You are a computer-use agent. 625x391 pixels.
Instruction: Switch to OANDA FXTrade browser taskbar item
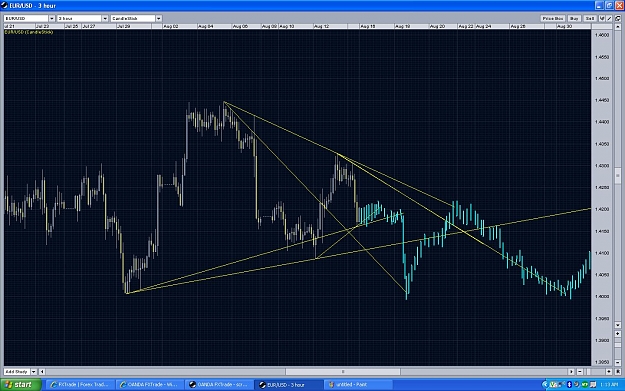click(x=149, y=385)
